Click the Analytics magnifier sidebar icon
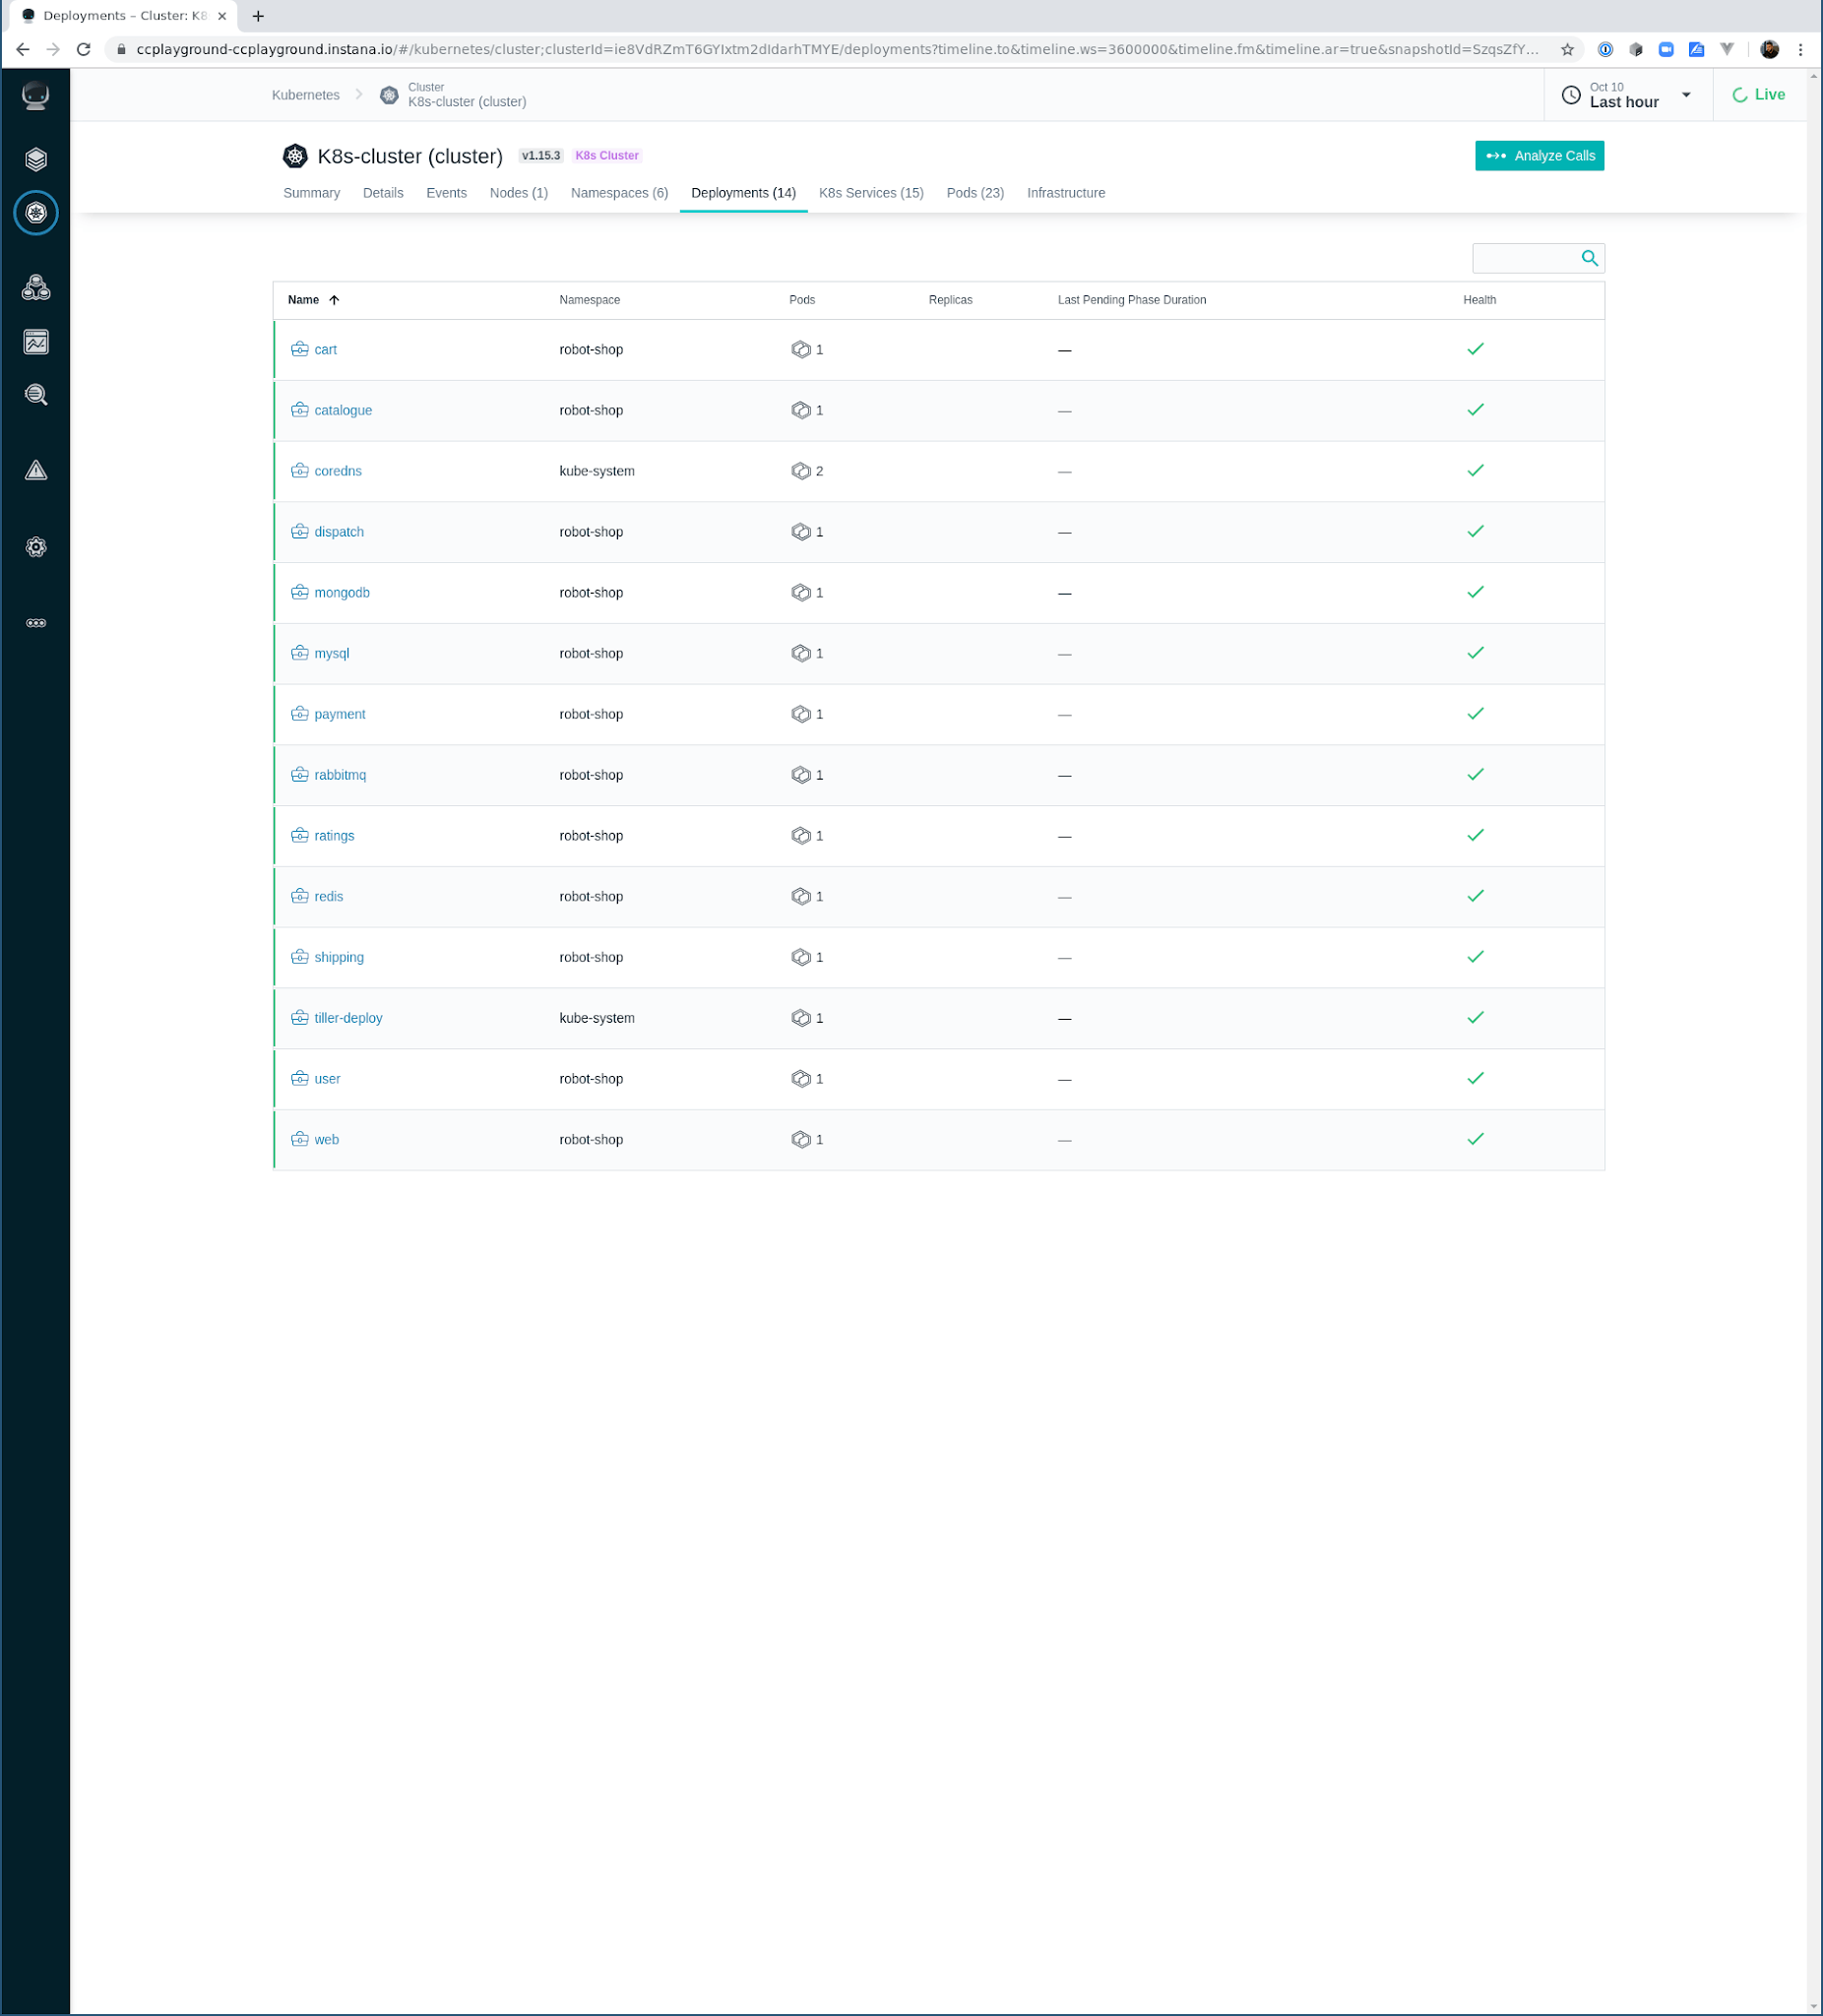This screenshot has width=1823, height=2016. [x=36, y=395]
